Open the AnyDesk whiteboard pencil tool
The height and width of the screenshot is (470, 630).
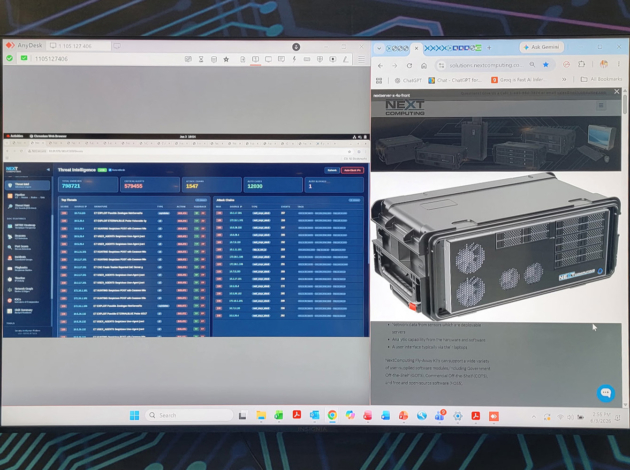point(345,59)
